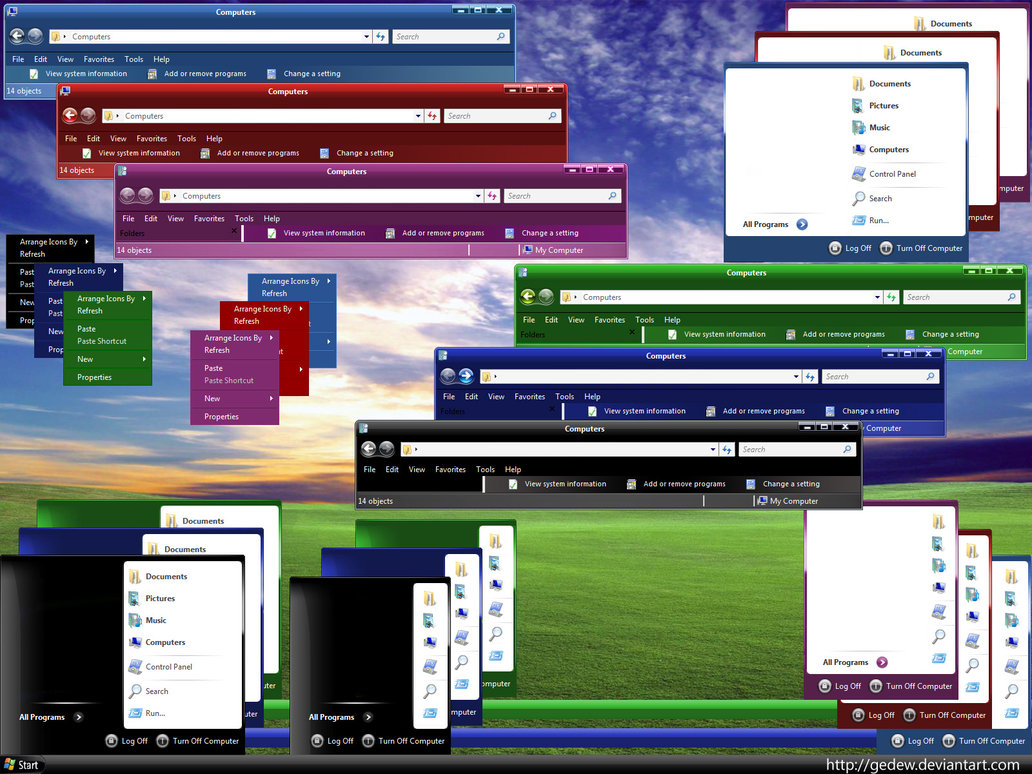
Task: Expand the address bar dropdown in the red window
Action: [x=418, y=116]
